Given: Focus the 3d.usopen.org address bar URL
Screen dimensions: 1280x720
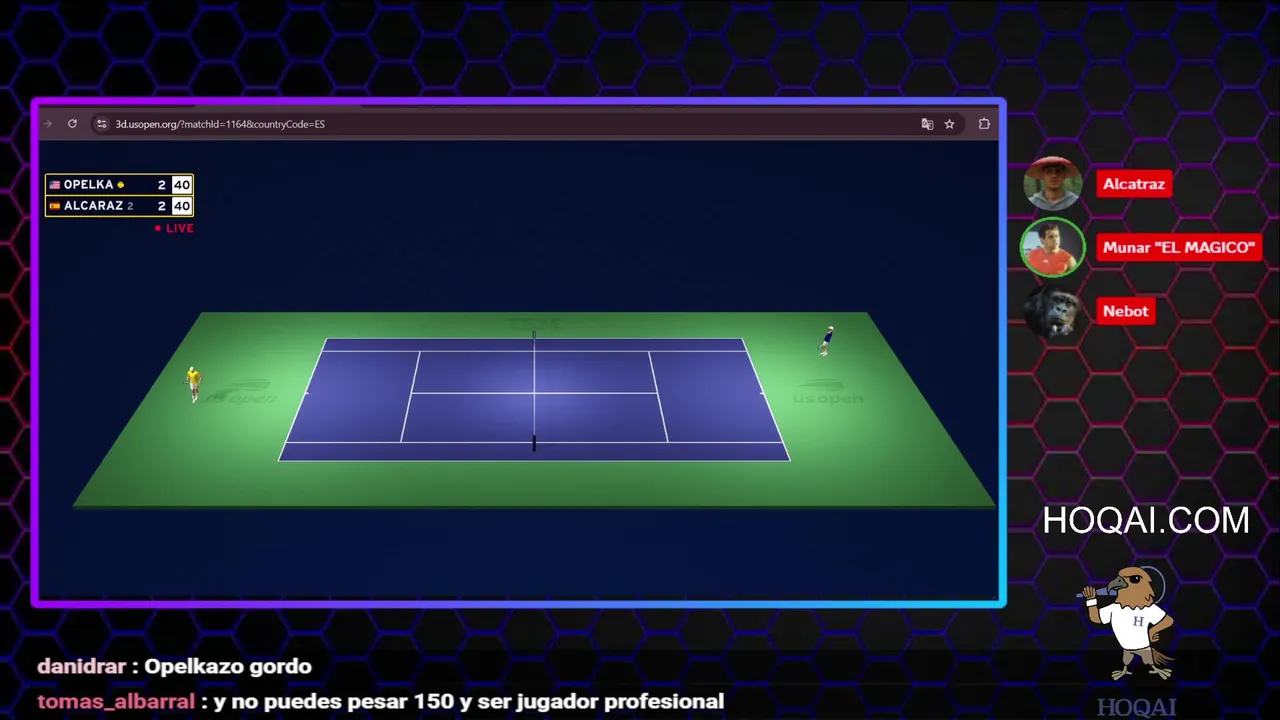Looking at the screenshot, I should pos(220,124).
